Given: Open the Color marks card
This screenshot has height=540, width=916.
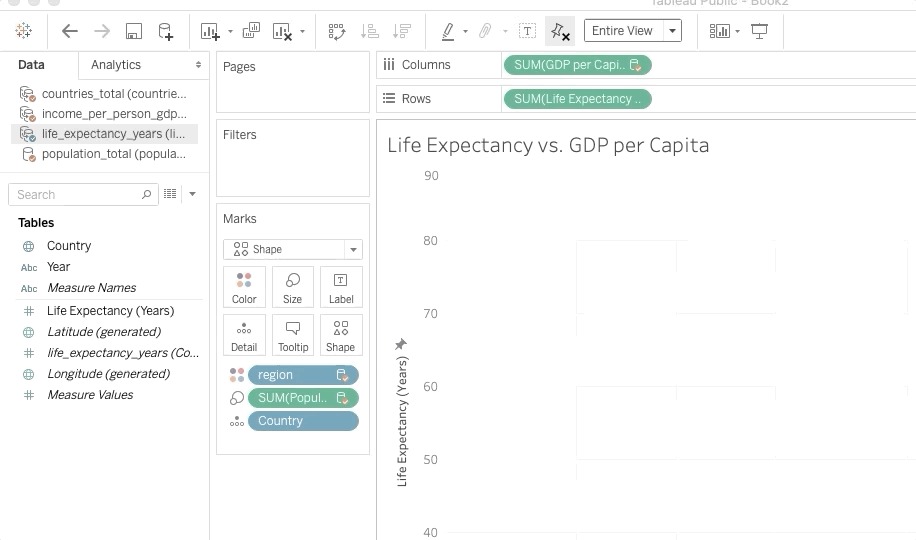Looking at the screenshot, I should click(x=244, y=287).
